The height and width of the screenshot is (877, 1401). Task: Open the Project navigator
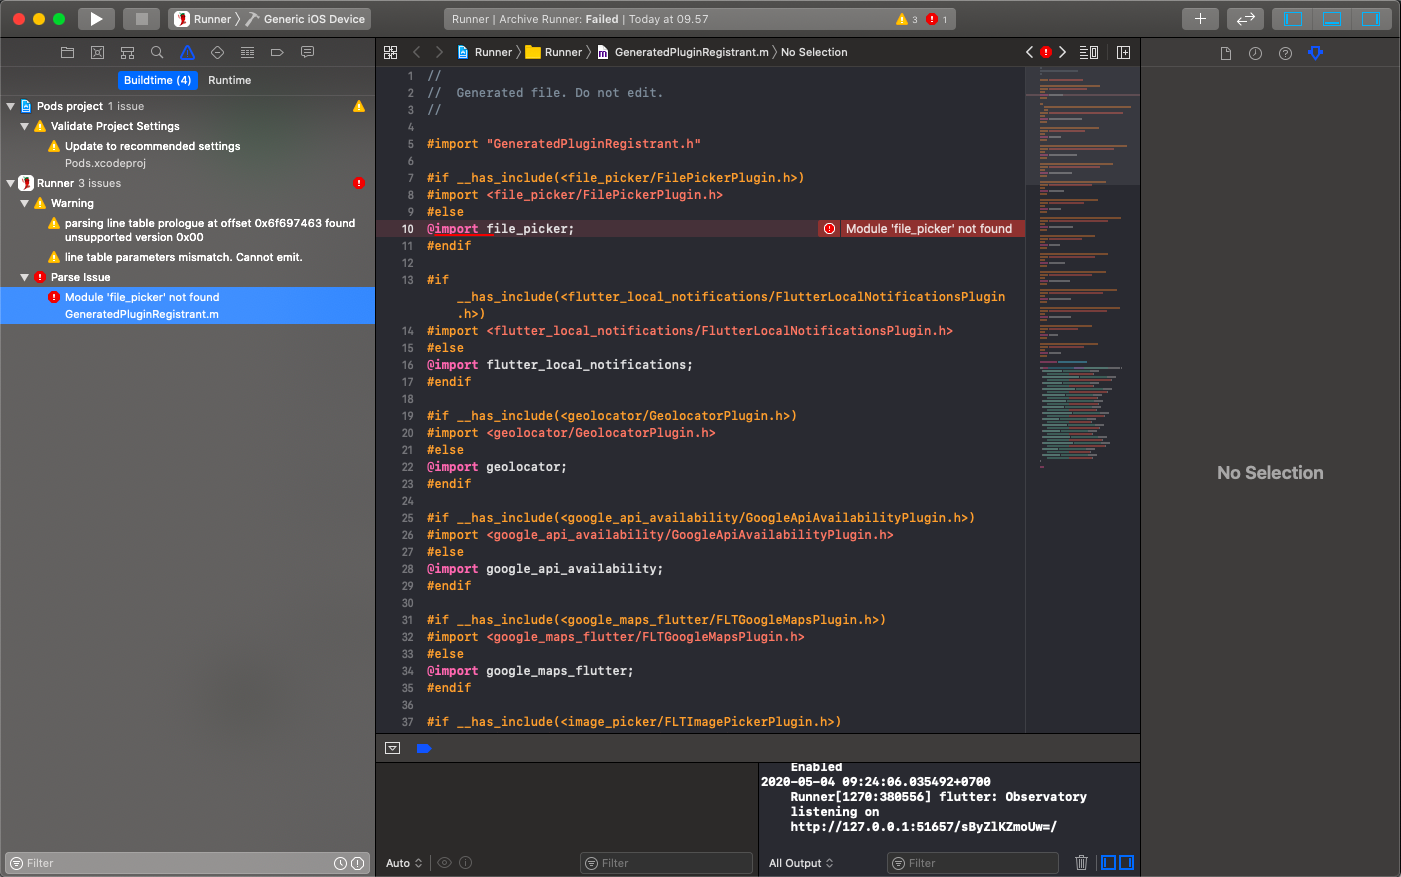point(67,52)
